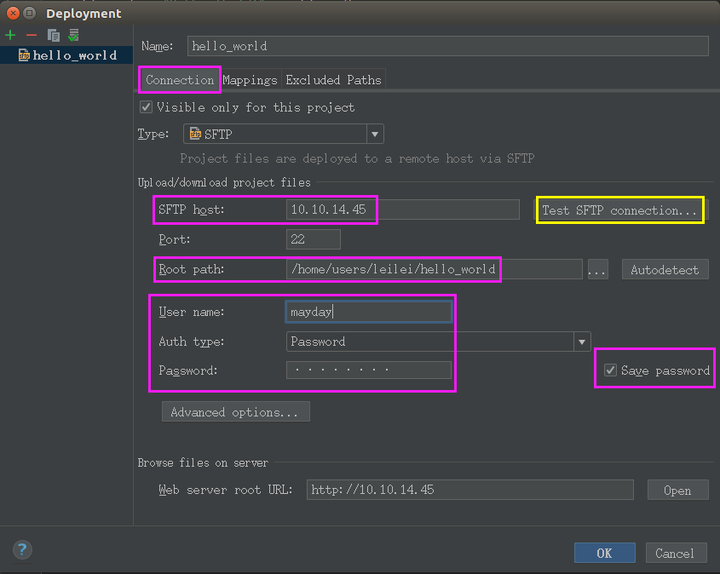720x574 pixels.
Task: Click the red remove server icon
Action: pos(31,35)
